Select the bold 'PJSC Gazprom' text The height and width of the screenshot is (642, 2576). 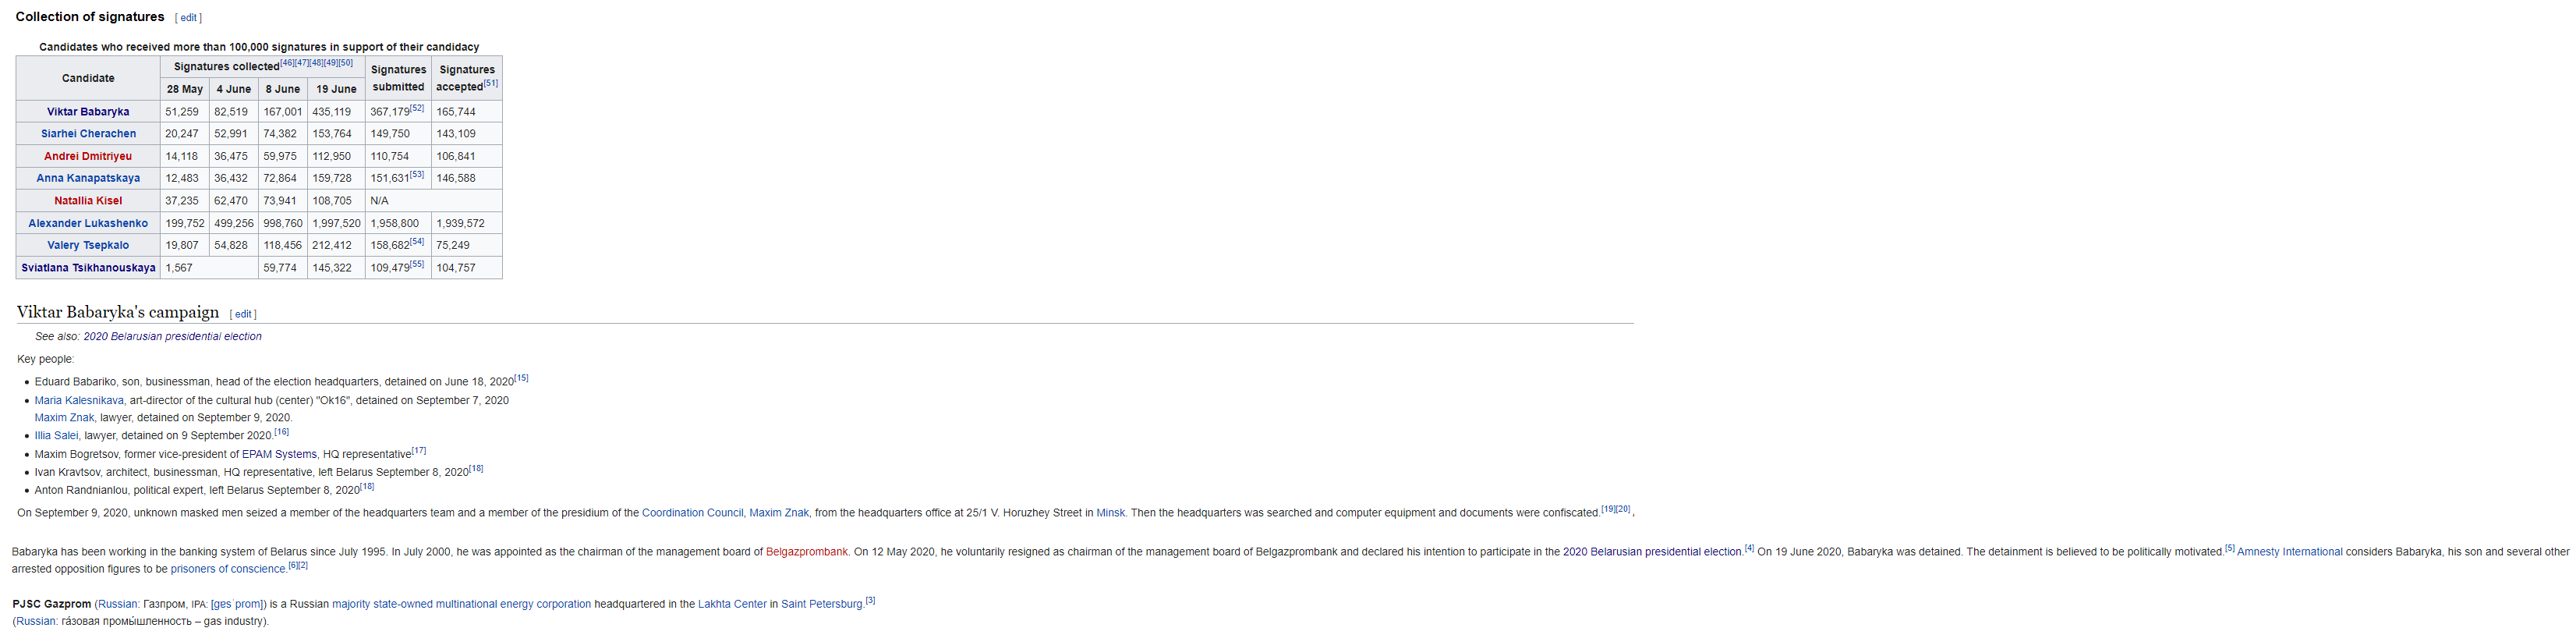[x=52, y=604]
